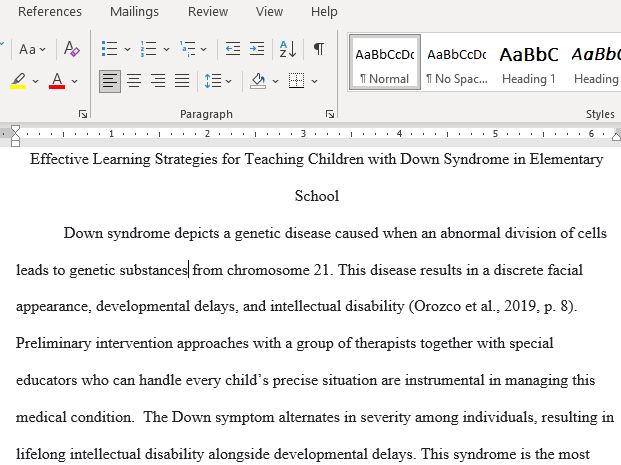Open the Change Case dropdown arrow
The height and width of the screenshot is (465, 621).
point(43,50)
